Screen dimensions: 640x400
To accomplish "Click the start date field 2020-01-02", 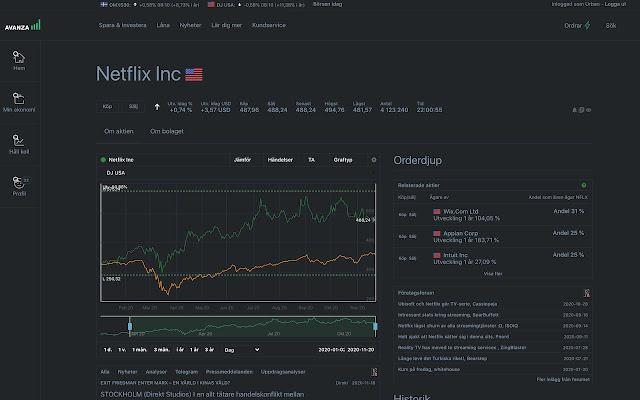I will pos(331,350).
